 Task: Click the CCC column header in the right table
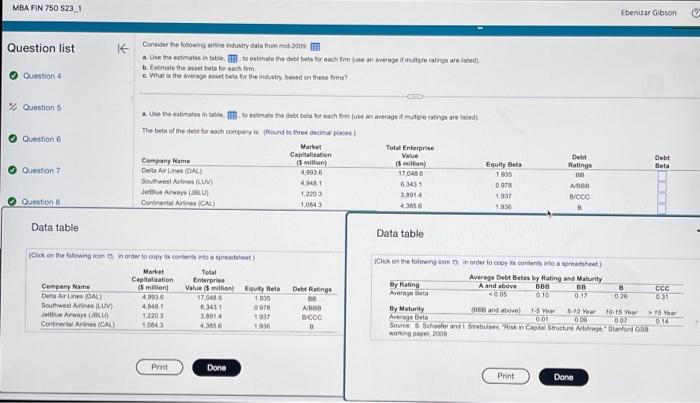tap(662, 288)
